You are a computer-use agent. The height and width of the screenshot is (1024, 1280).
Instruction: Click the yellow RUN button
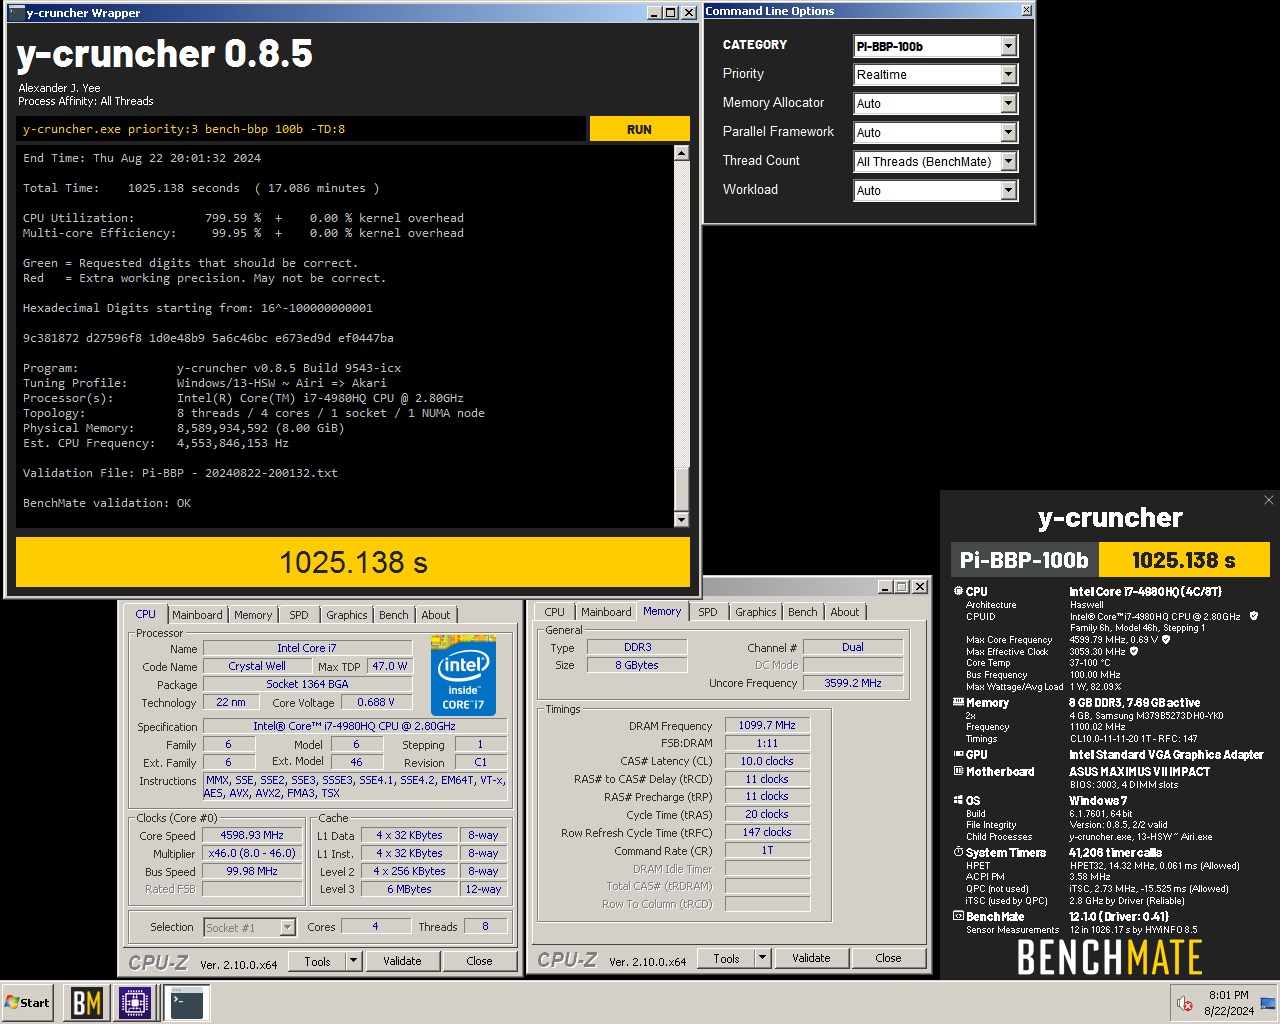click(x=640, y=129)
